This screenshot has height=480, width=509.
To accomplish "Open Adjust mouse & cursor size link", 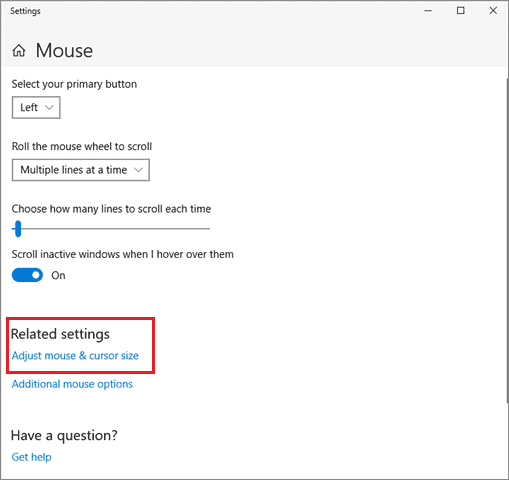I will tap(75, 356).
